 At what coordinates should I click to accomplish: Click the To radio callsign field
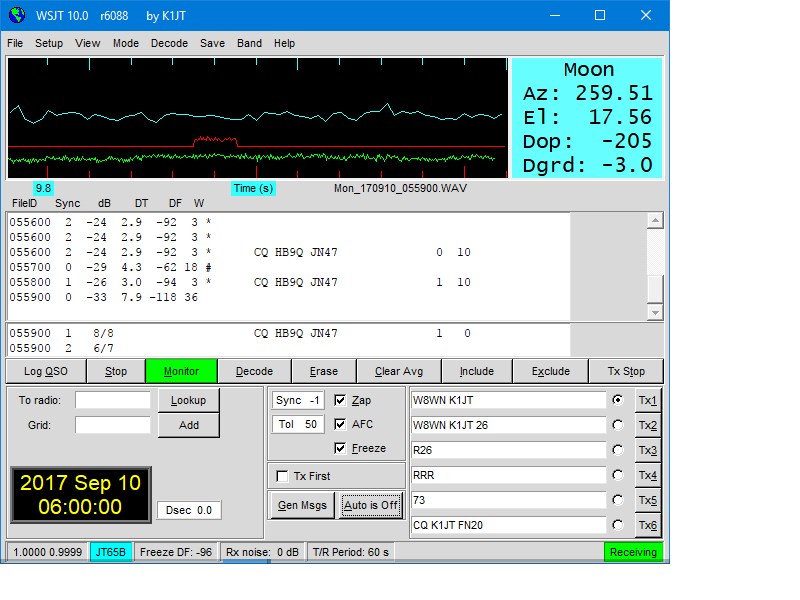click(112, 400)
